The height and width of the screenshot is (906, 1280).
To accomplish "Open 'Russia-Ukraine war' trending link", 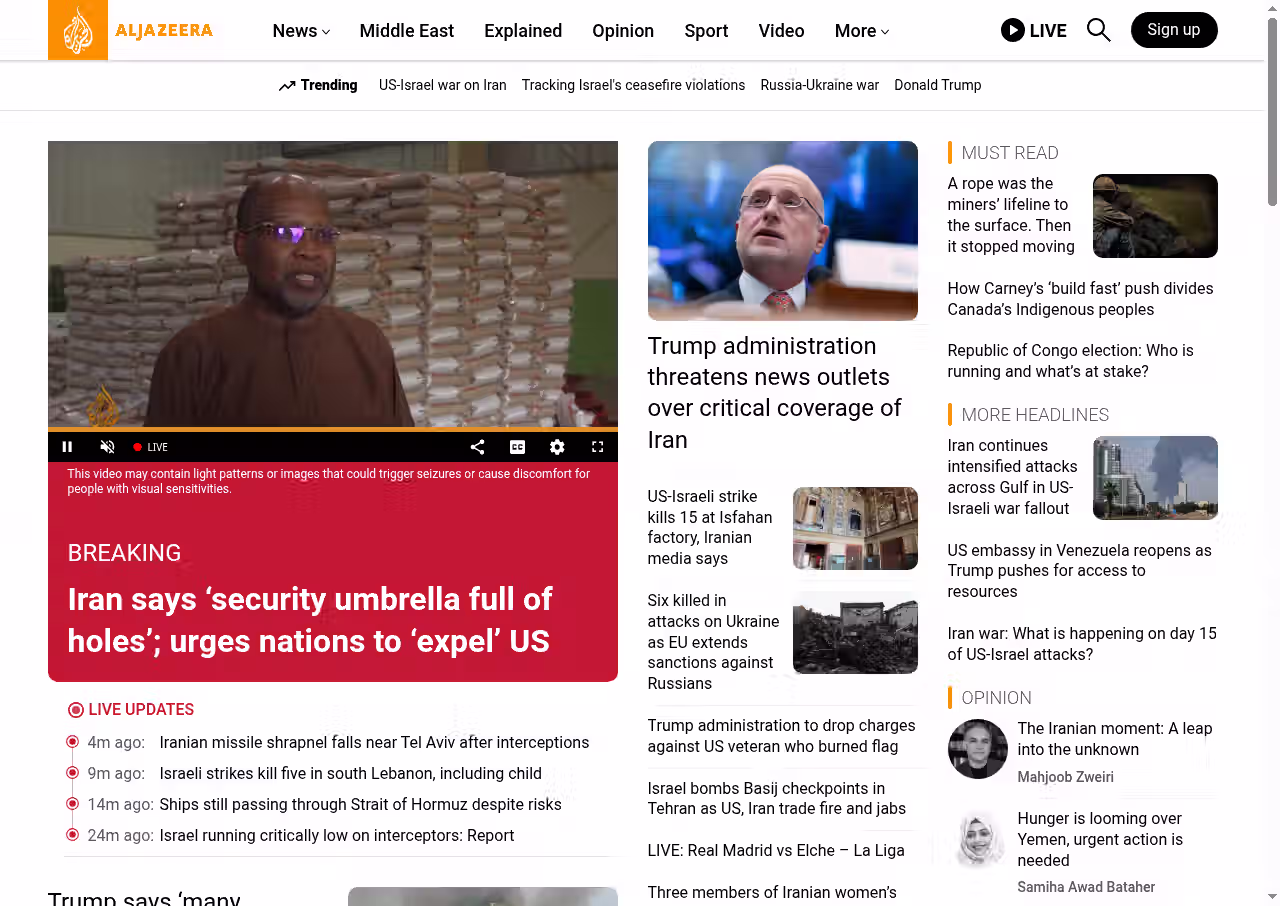I will (x=819, y=85).
